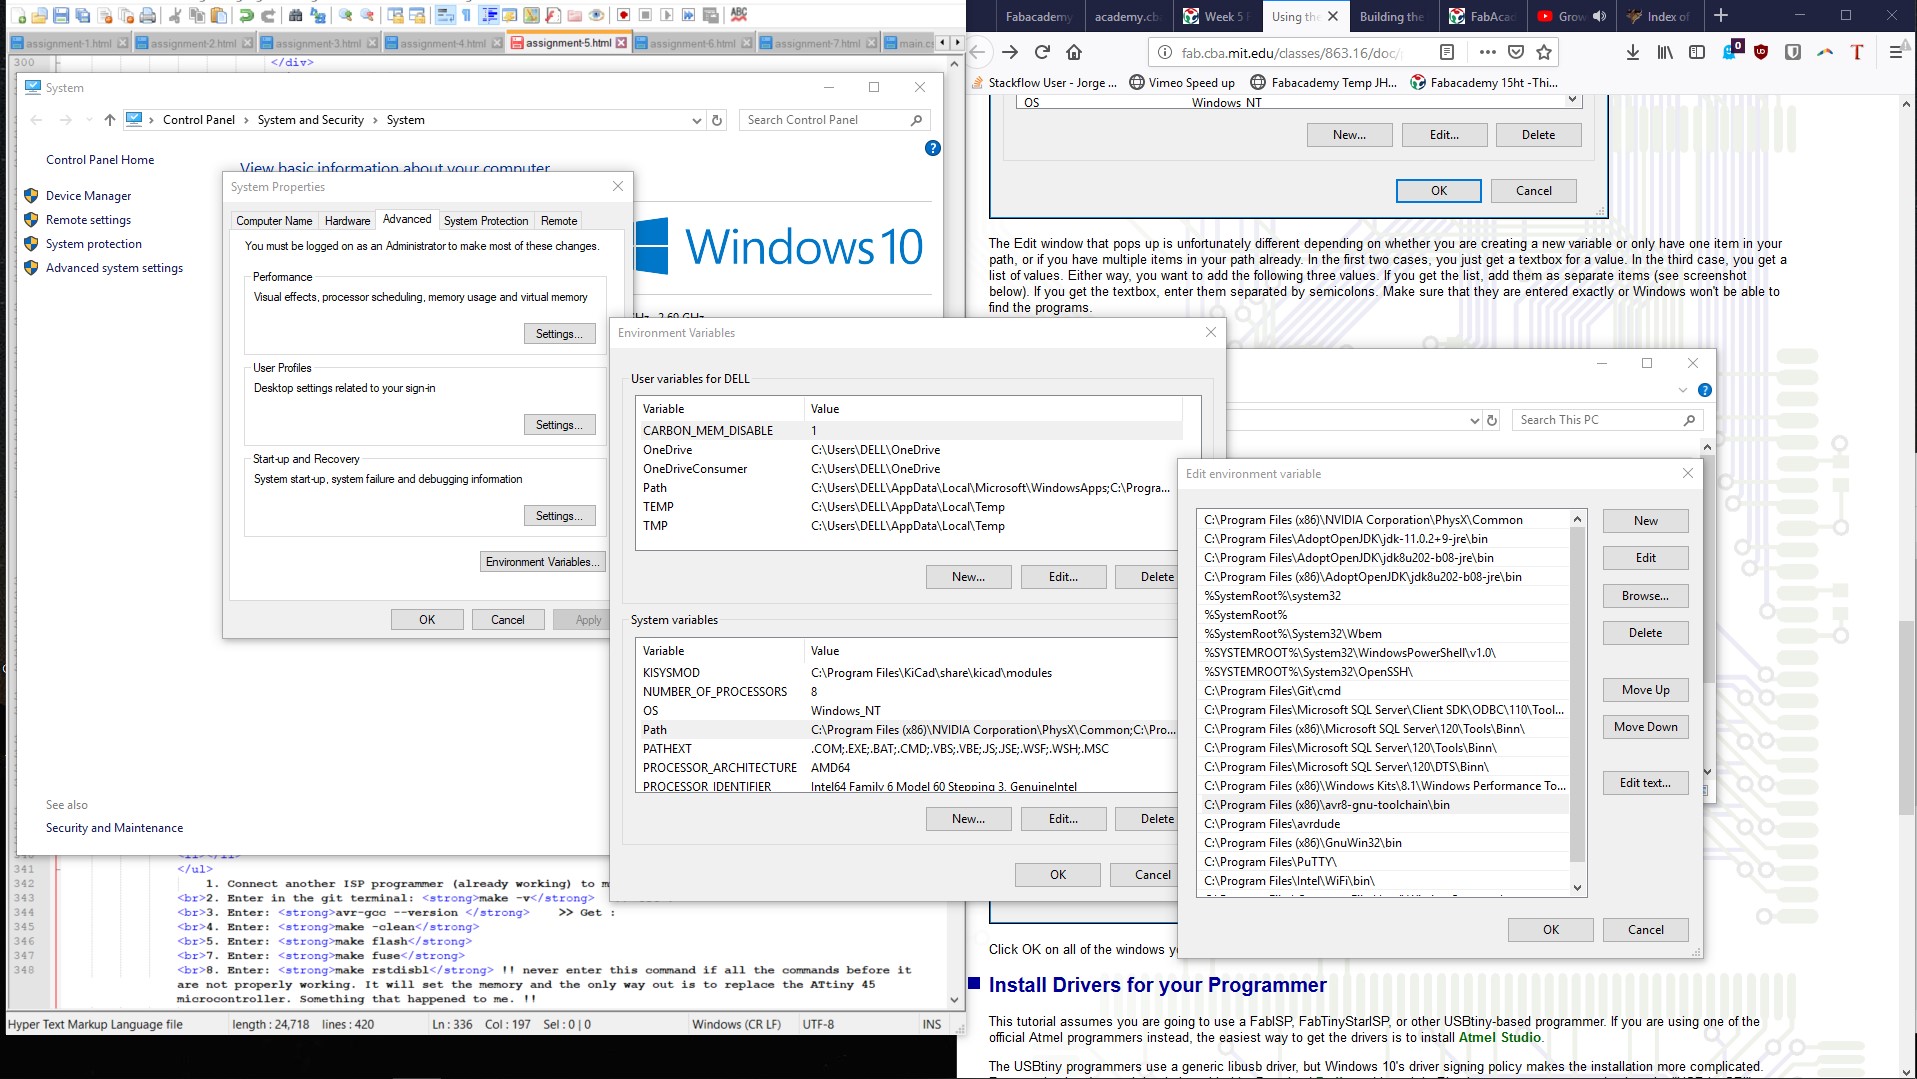Toggle word wrap in Notepad++ toolbar
Viewport: 1917px width, 1079px height.
click(445, 15)
